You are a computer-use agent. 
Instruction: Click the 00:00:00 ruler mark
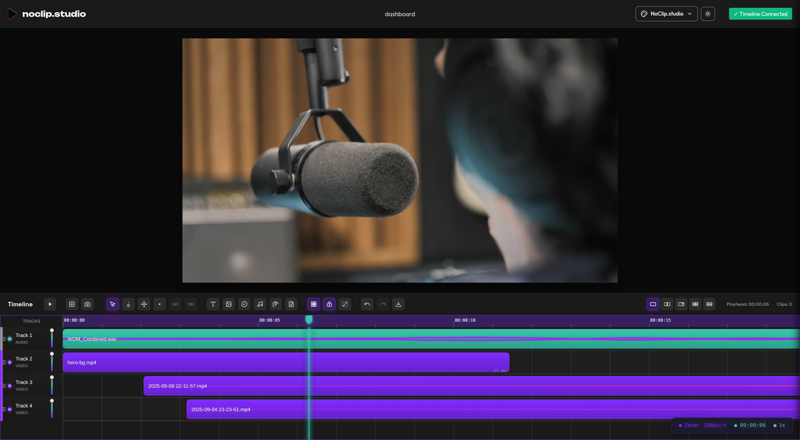click(74, 321)
